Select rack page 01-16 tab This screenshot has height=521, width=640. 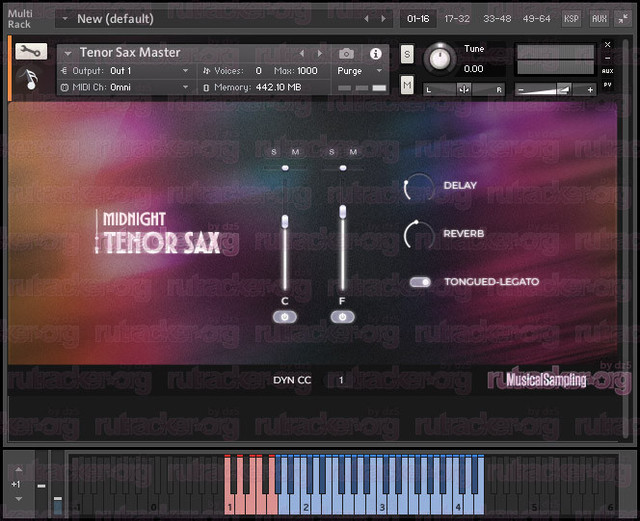click(418, 19)
